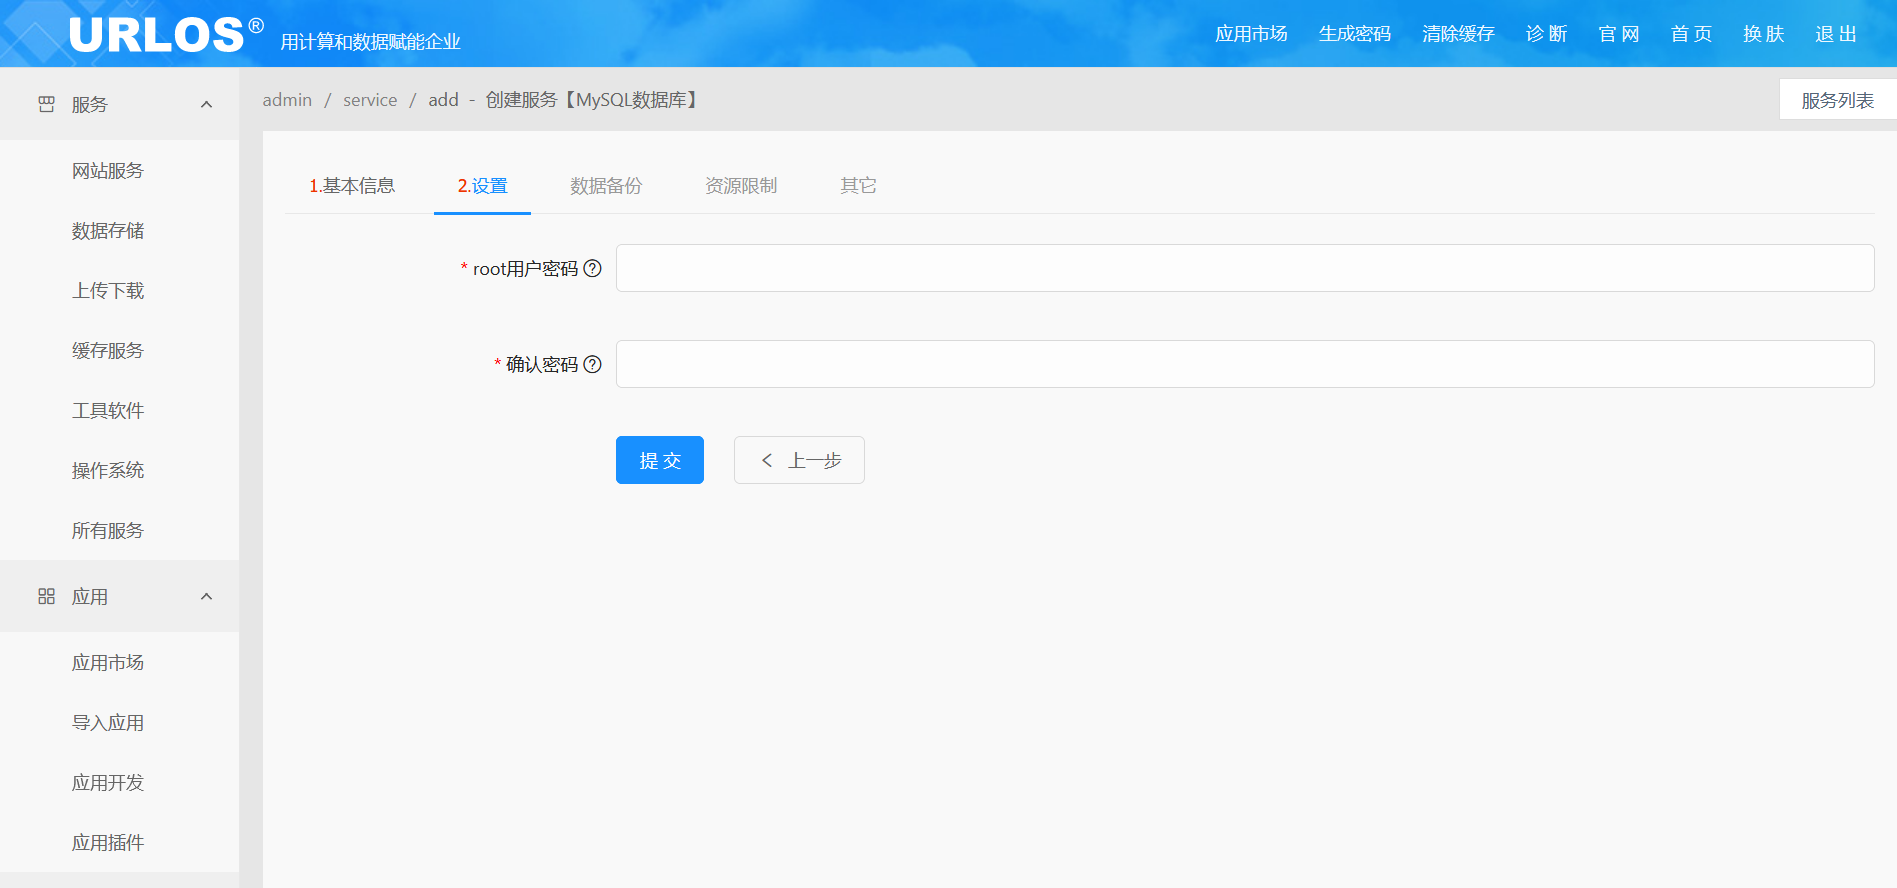This screenshot has width=1897, height=888.
Task: Click the root用户密码 input field
Action: click(1245, 268)
